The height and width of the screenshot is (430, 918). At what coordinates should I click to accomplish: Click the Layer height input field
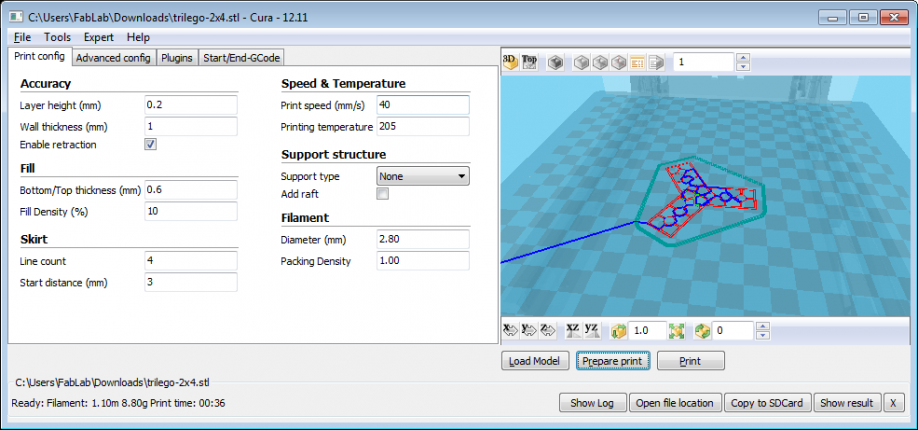click(191, 105)
